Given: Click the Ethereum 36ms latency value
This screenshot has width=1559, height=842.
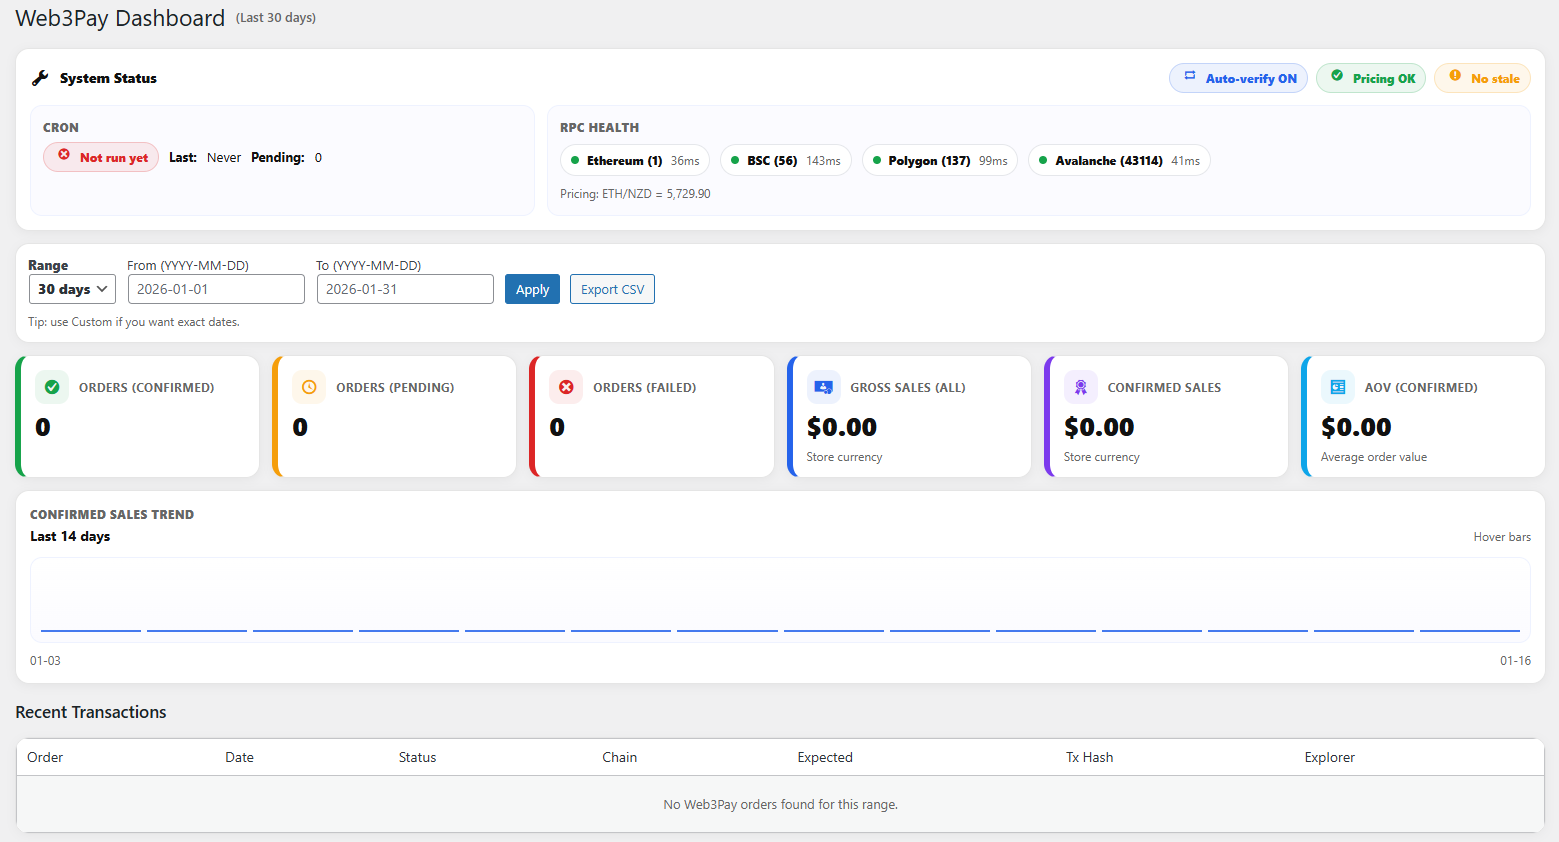Looking at the screenshot, I should point(685,161).
